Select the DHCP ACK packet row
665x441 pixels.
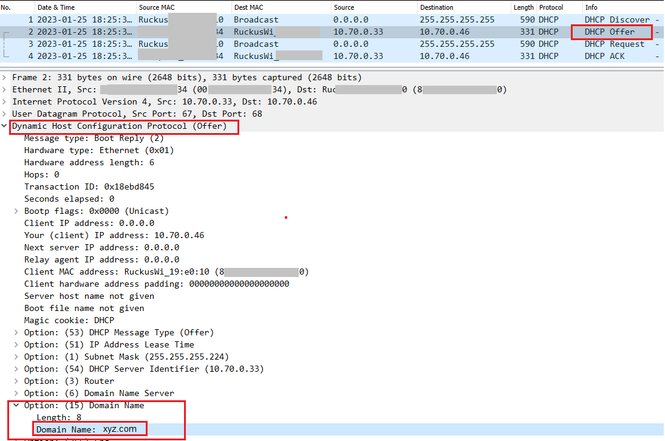(x=300, y=56)
